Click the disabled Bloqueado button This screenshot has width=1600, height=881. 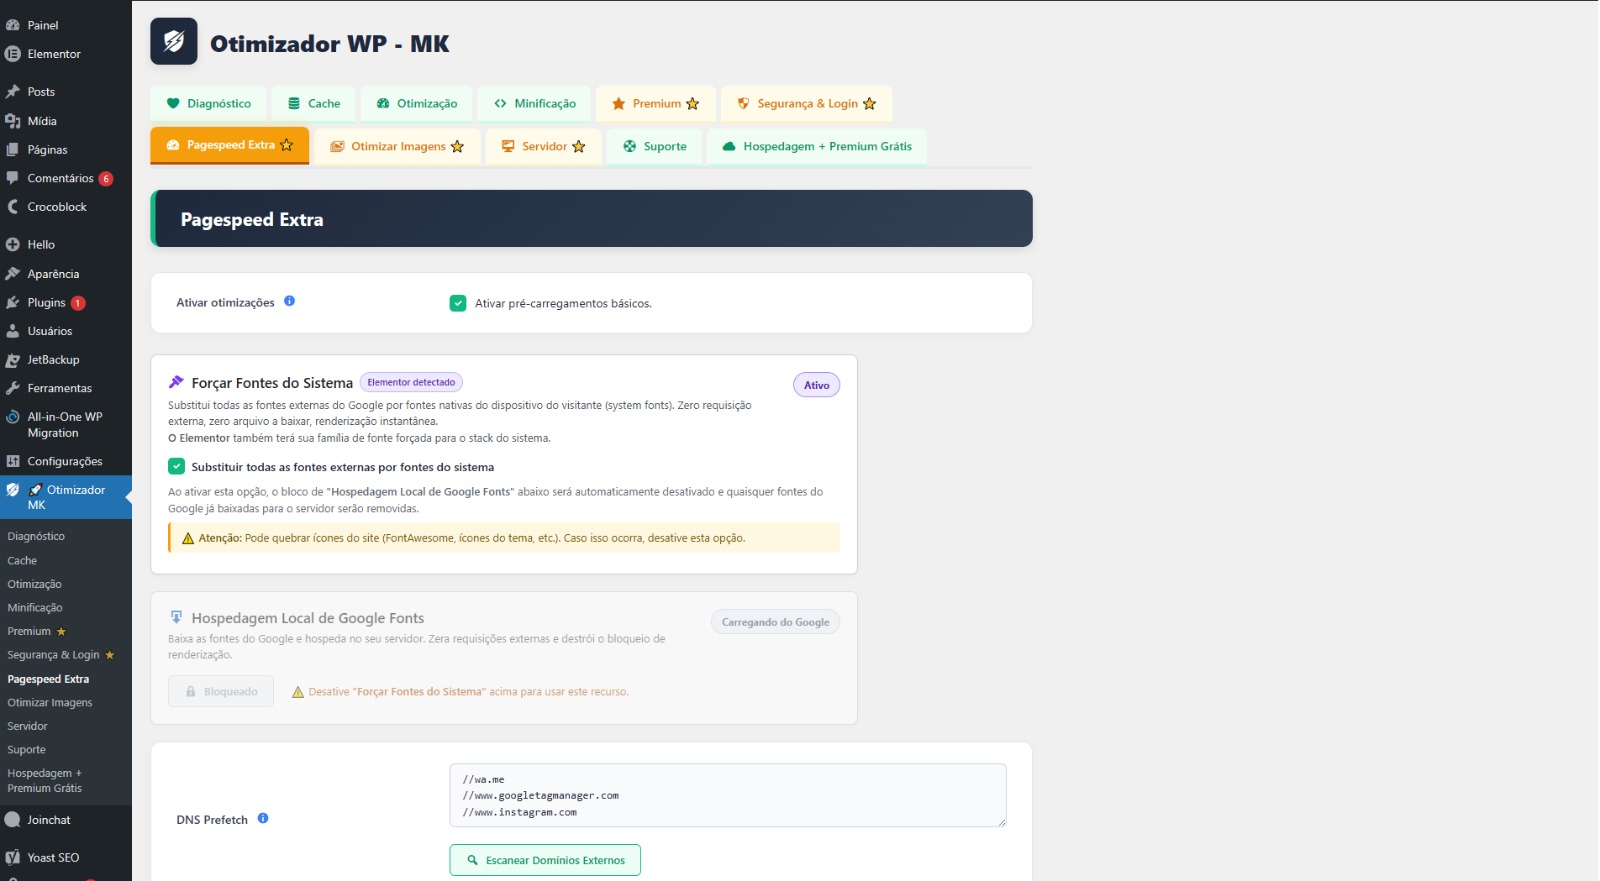click(x=221, y=692)
